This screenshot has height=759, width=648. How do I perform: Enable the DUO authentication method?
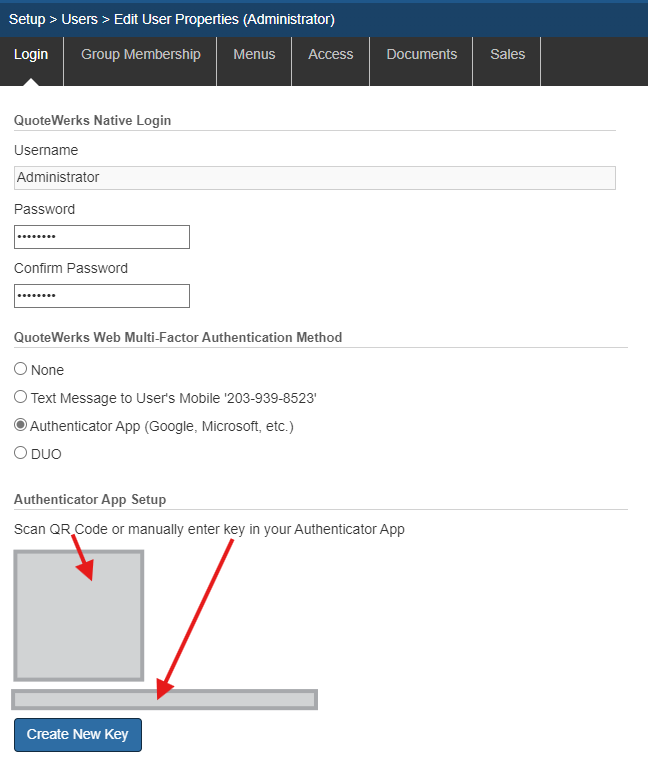pyautogui.click(x=21, y=453)
